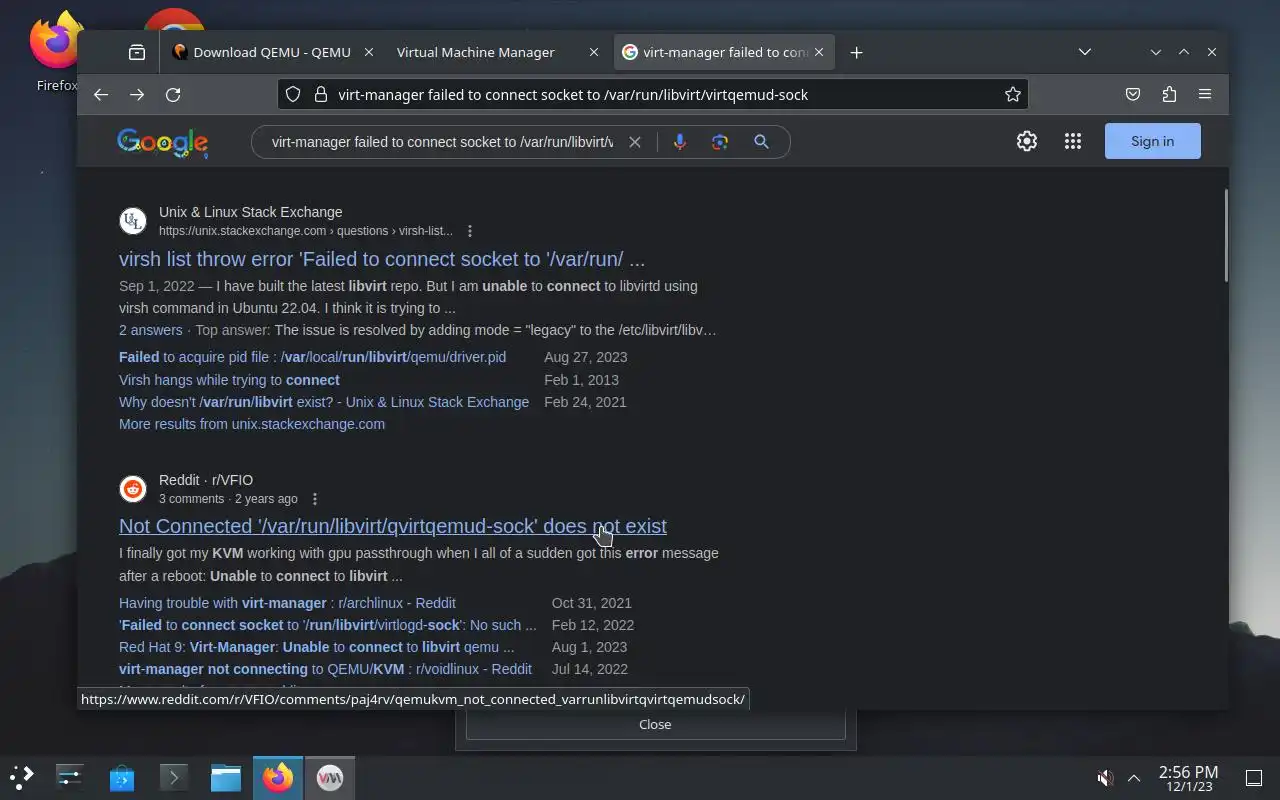Open the taskbar system settings mixer icon
The image size is (1280, 800).
point(70,777)
